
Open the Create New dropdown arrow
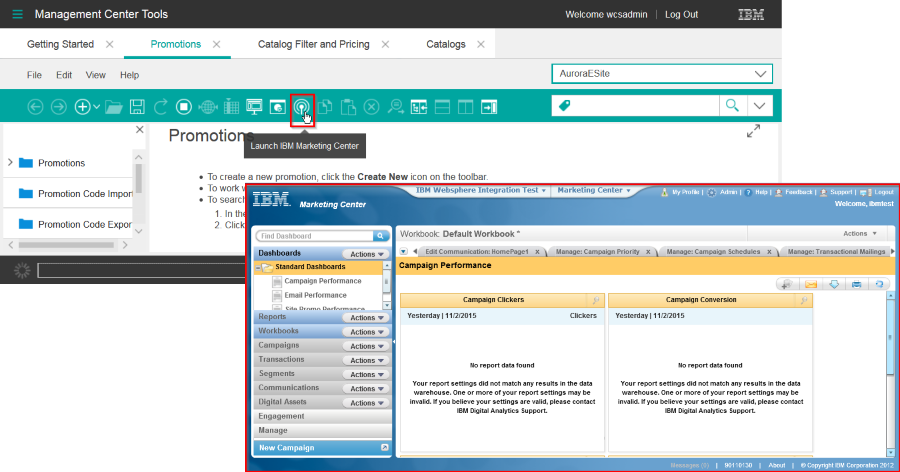(x=96, y=107)
